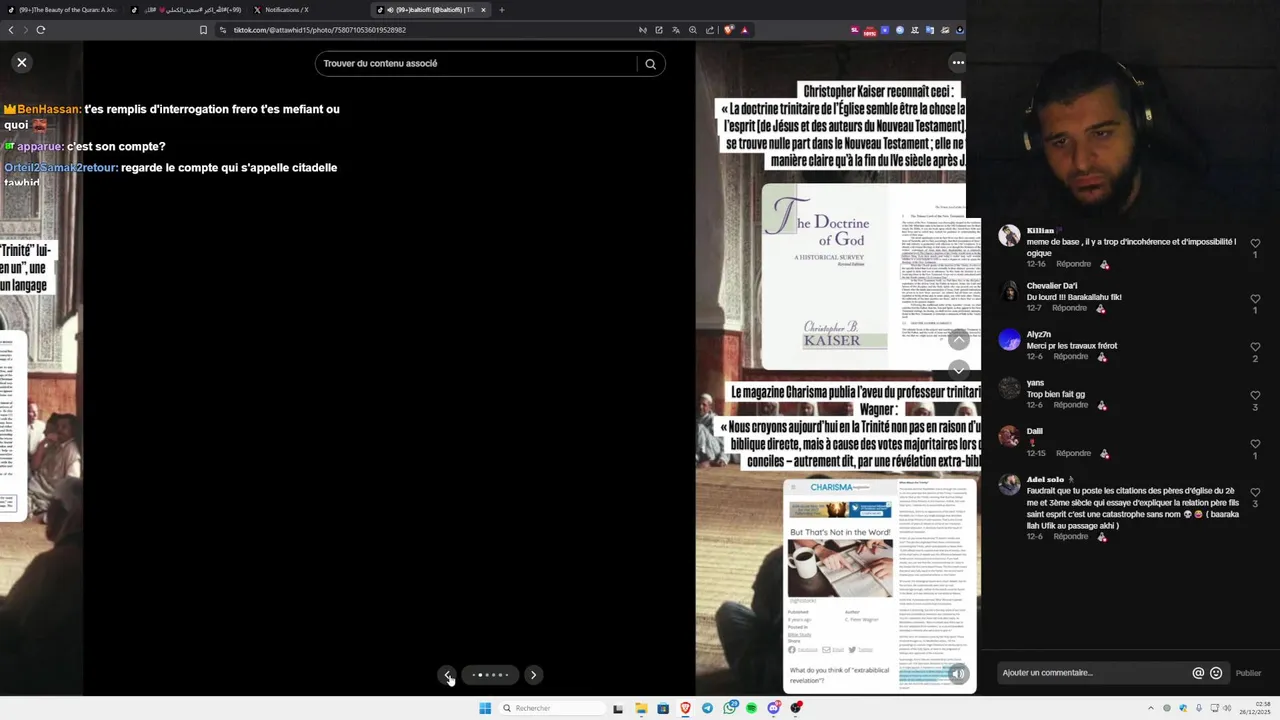This screenshot has width=1280, height=720.
Task: Reload the current page
Action: pyautogui.click(x=41, y=30)
